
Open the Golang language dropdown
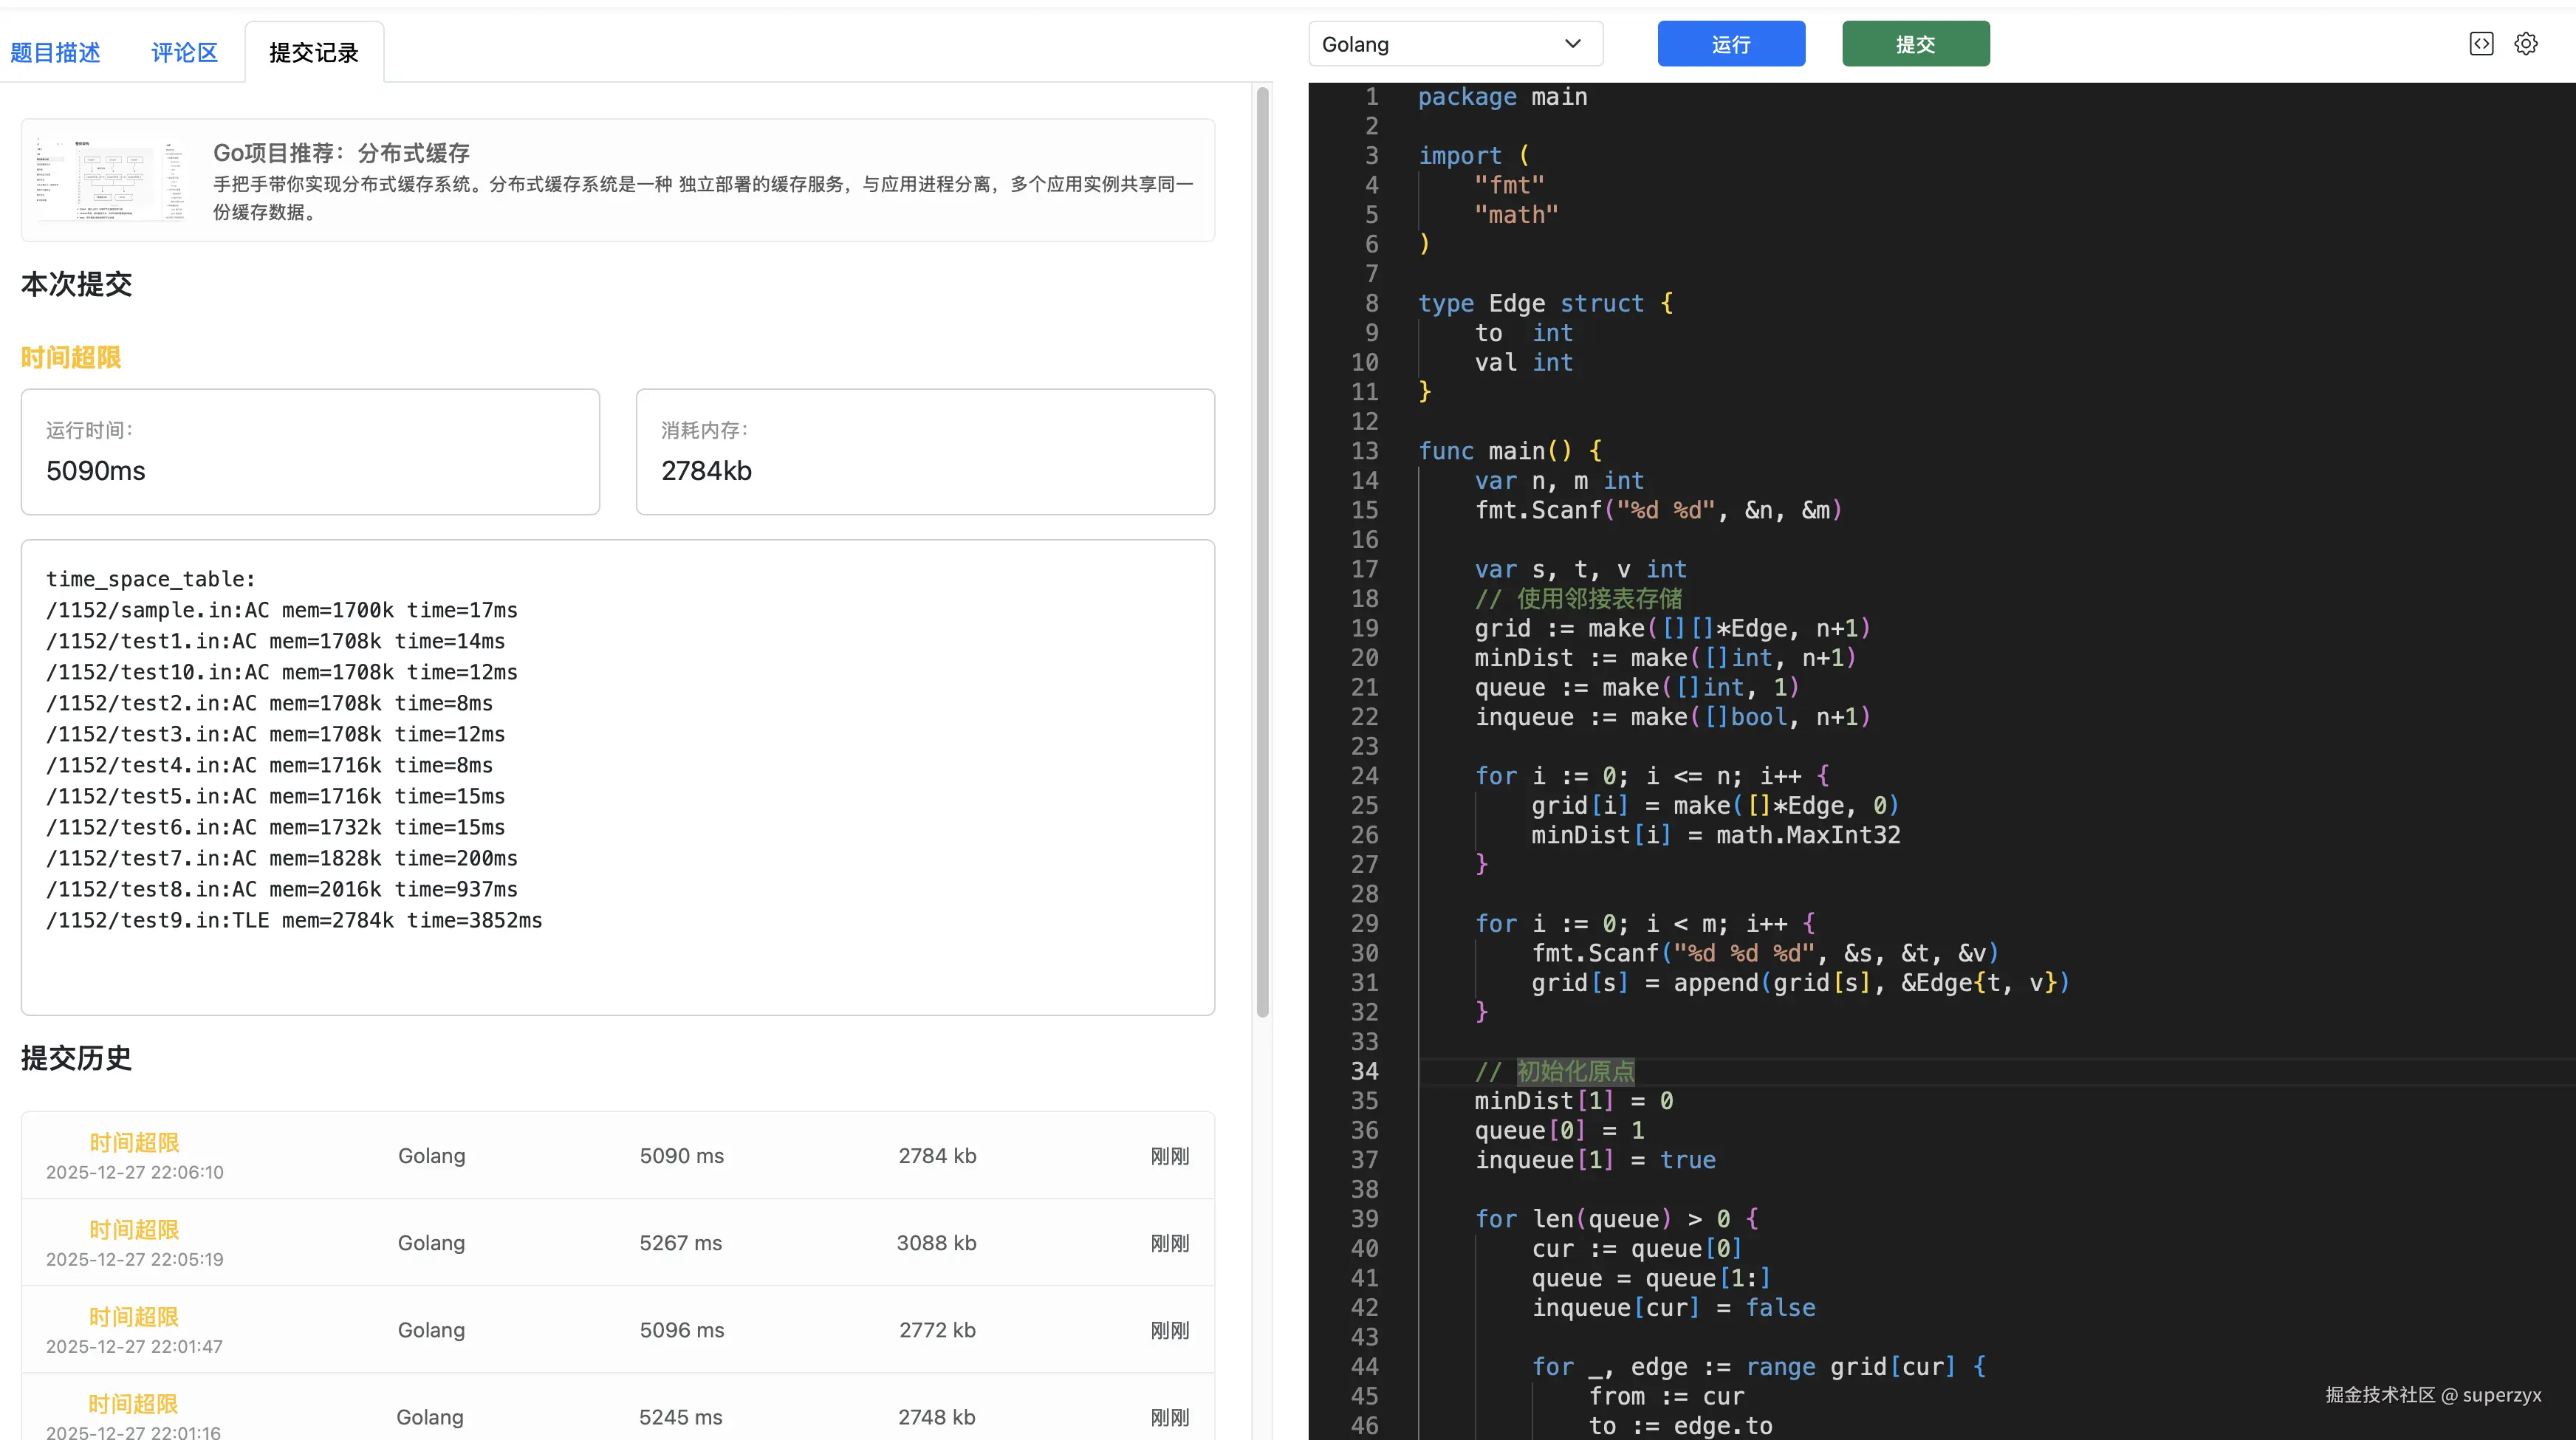(x=1455, y=44)
